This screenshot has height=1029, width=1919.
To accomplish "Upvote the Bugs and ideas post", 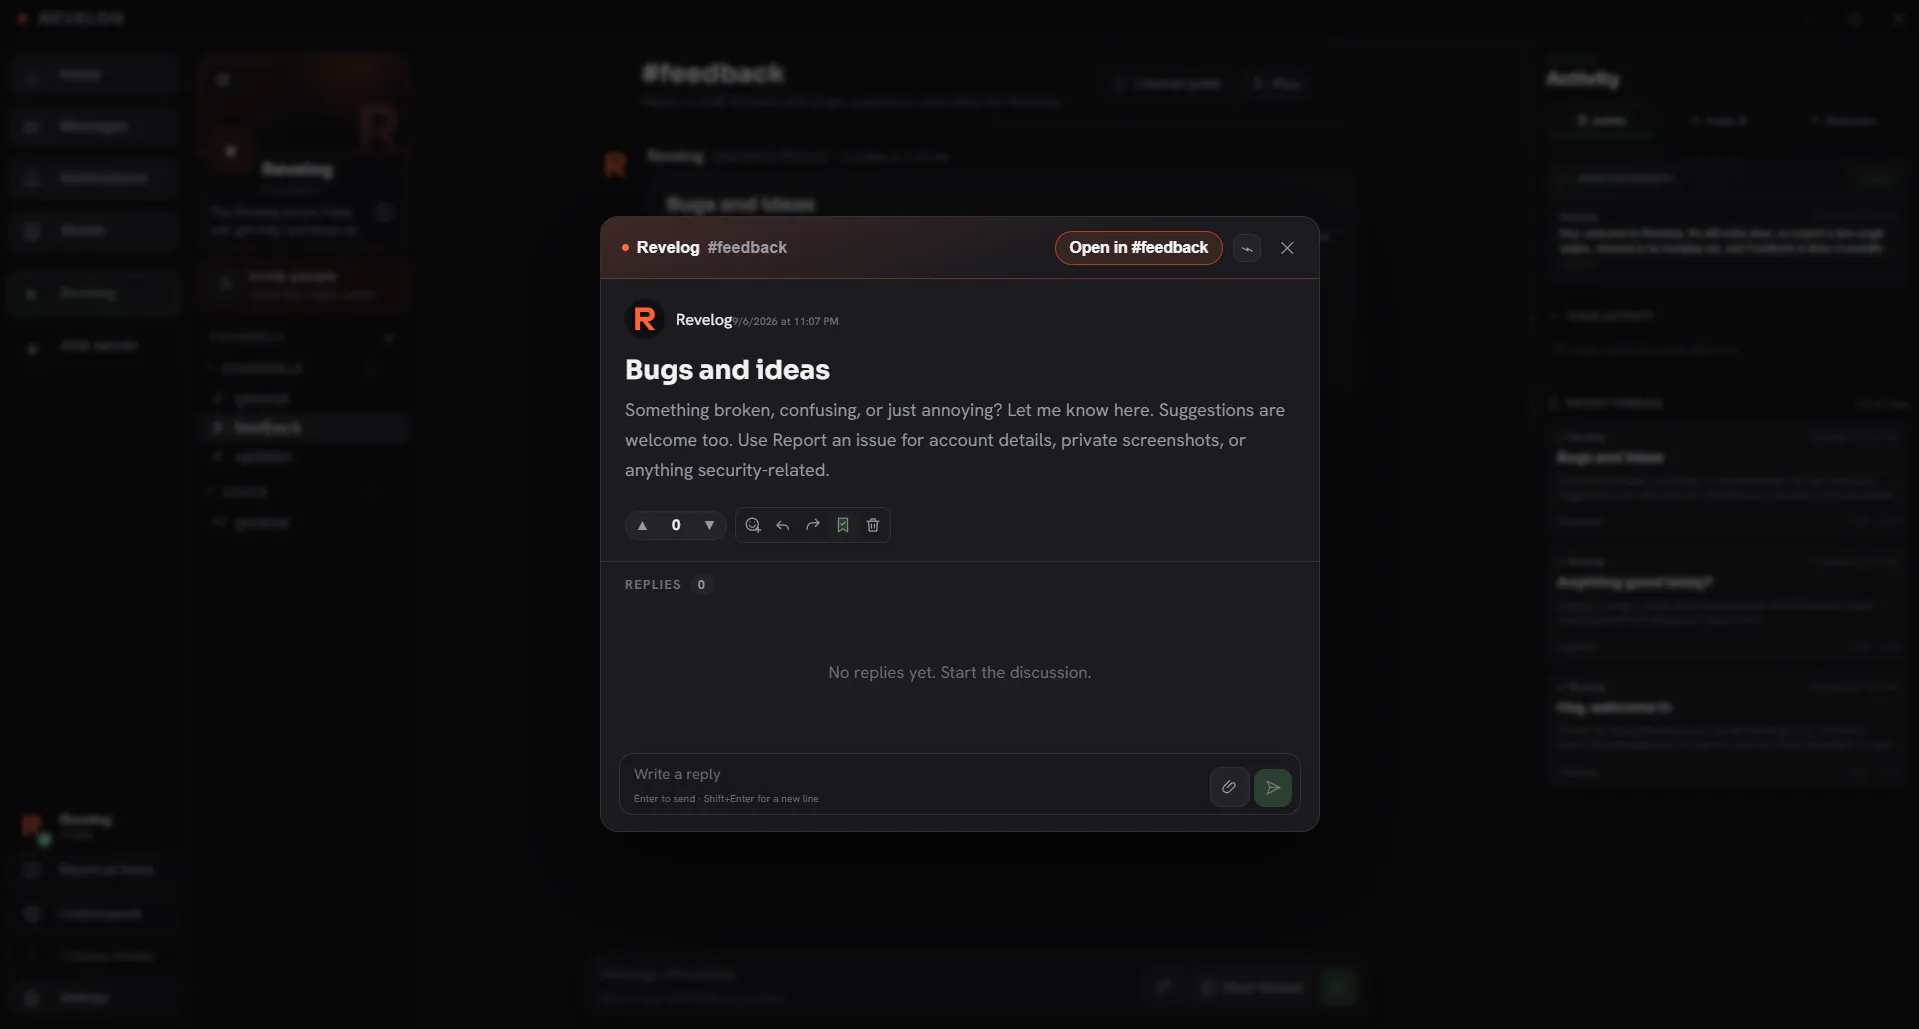I will (643, 525).
